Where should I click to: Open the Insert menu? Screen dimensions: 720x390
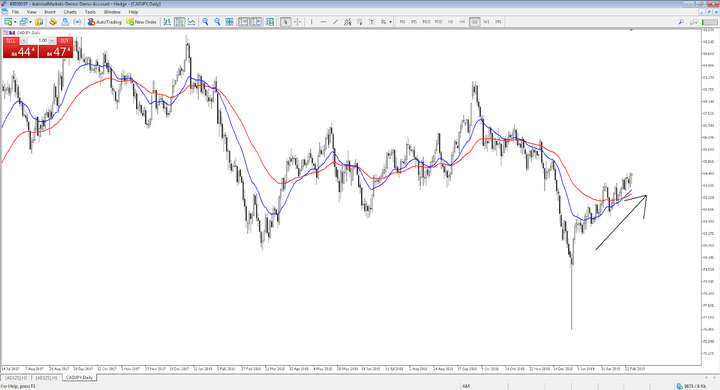click(50, 12)
